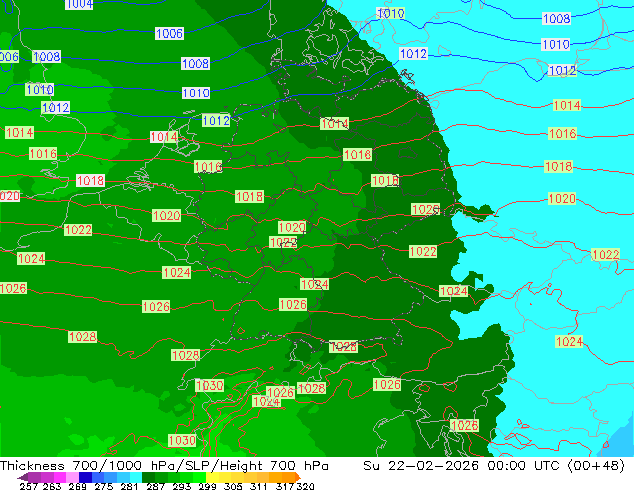This screenshot has width=634, height=490.
Task: Pick the darkest green legend swatch
Action: coord(148,477)
